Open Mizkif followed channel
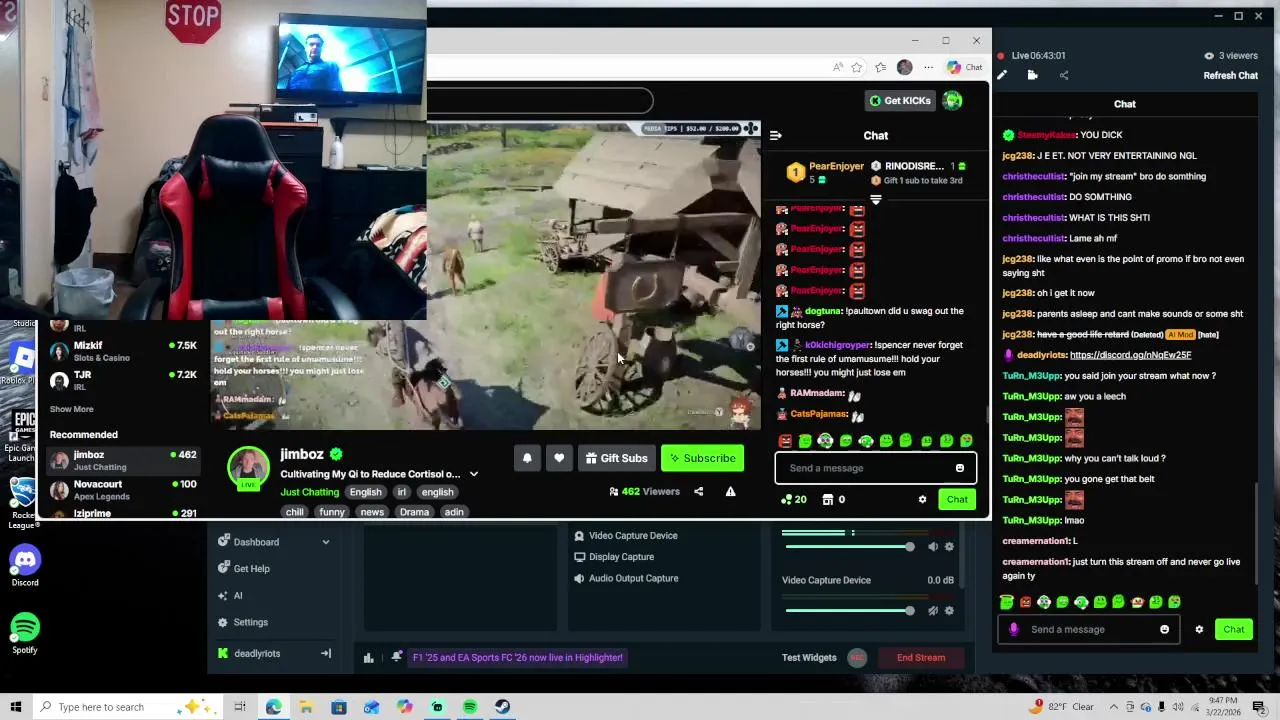Image resolution: width=1280 pixels, height=720 pixels. pyautogui.click(x=124, y=351)
